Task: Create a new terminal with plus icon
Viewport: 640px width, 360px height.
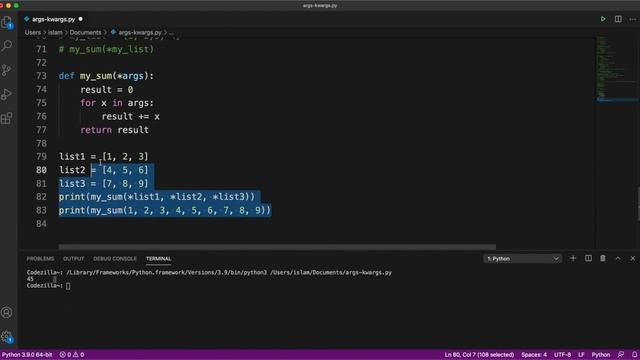Action: point(573,258)
